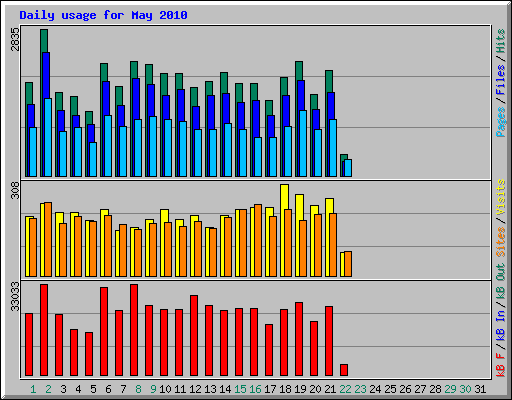Click the day 20 x-axis label

[315, 389]
